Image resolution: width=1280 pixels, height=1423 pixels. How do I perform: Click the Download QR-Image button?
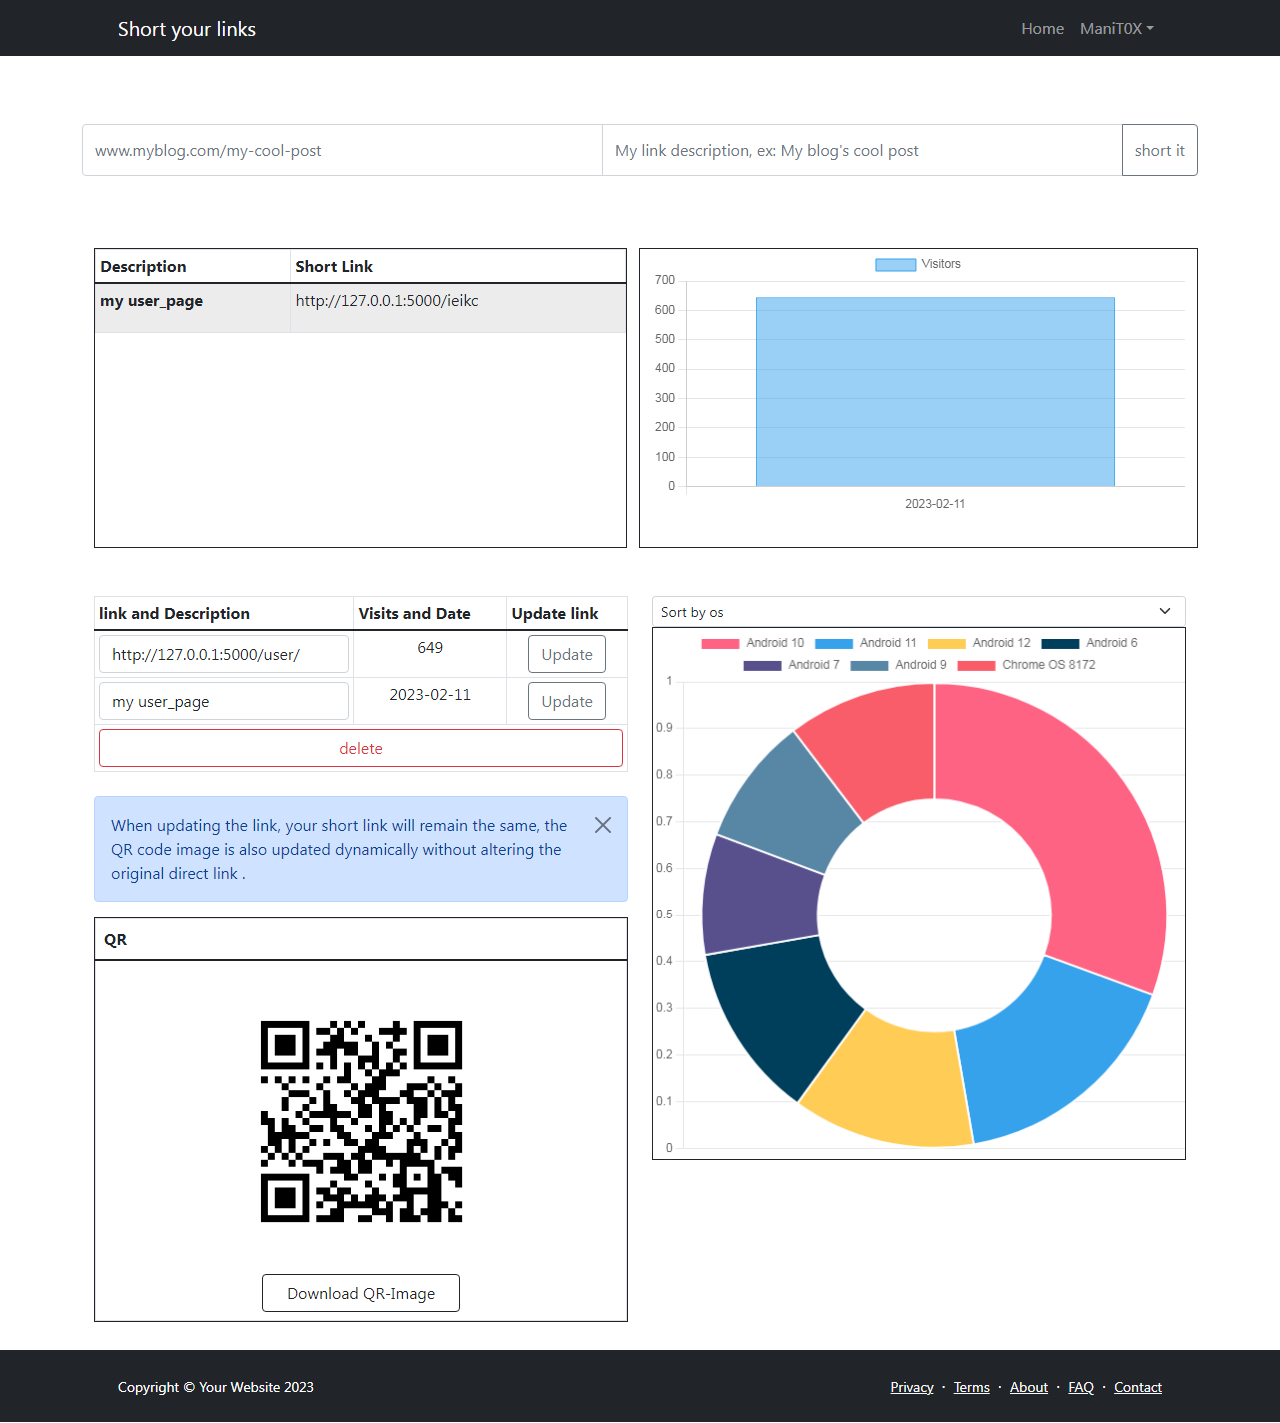click(x=361, y=1293)
